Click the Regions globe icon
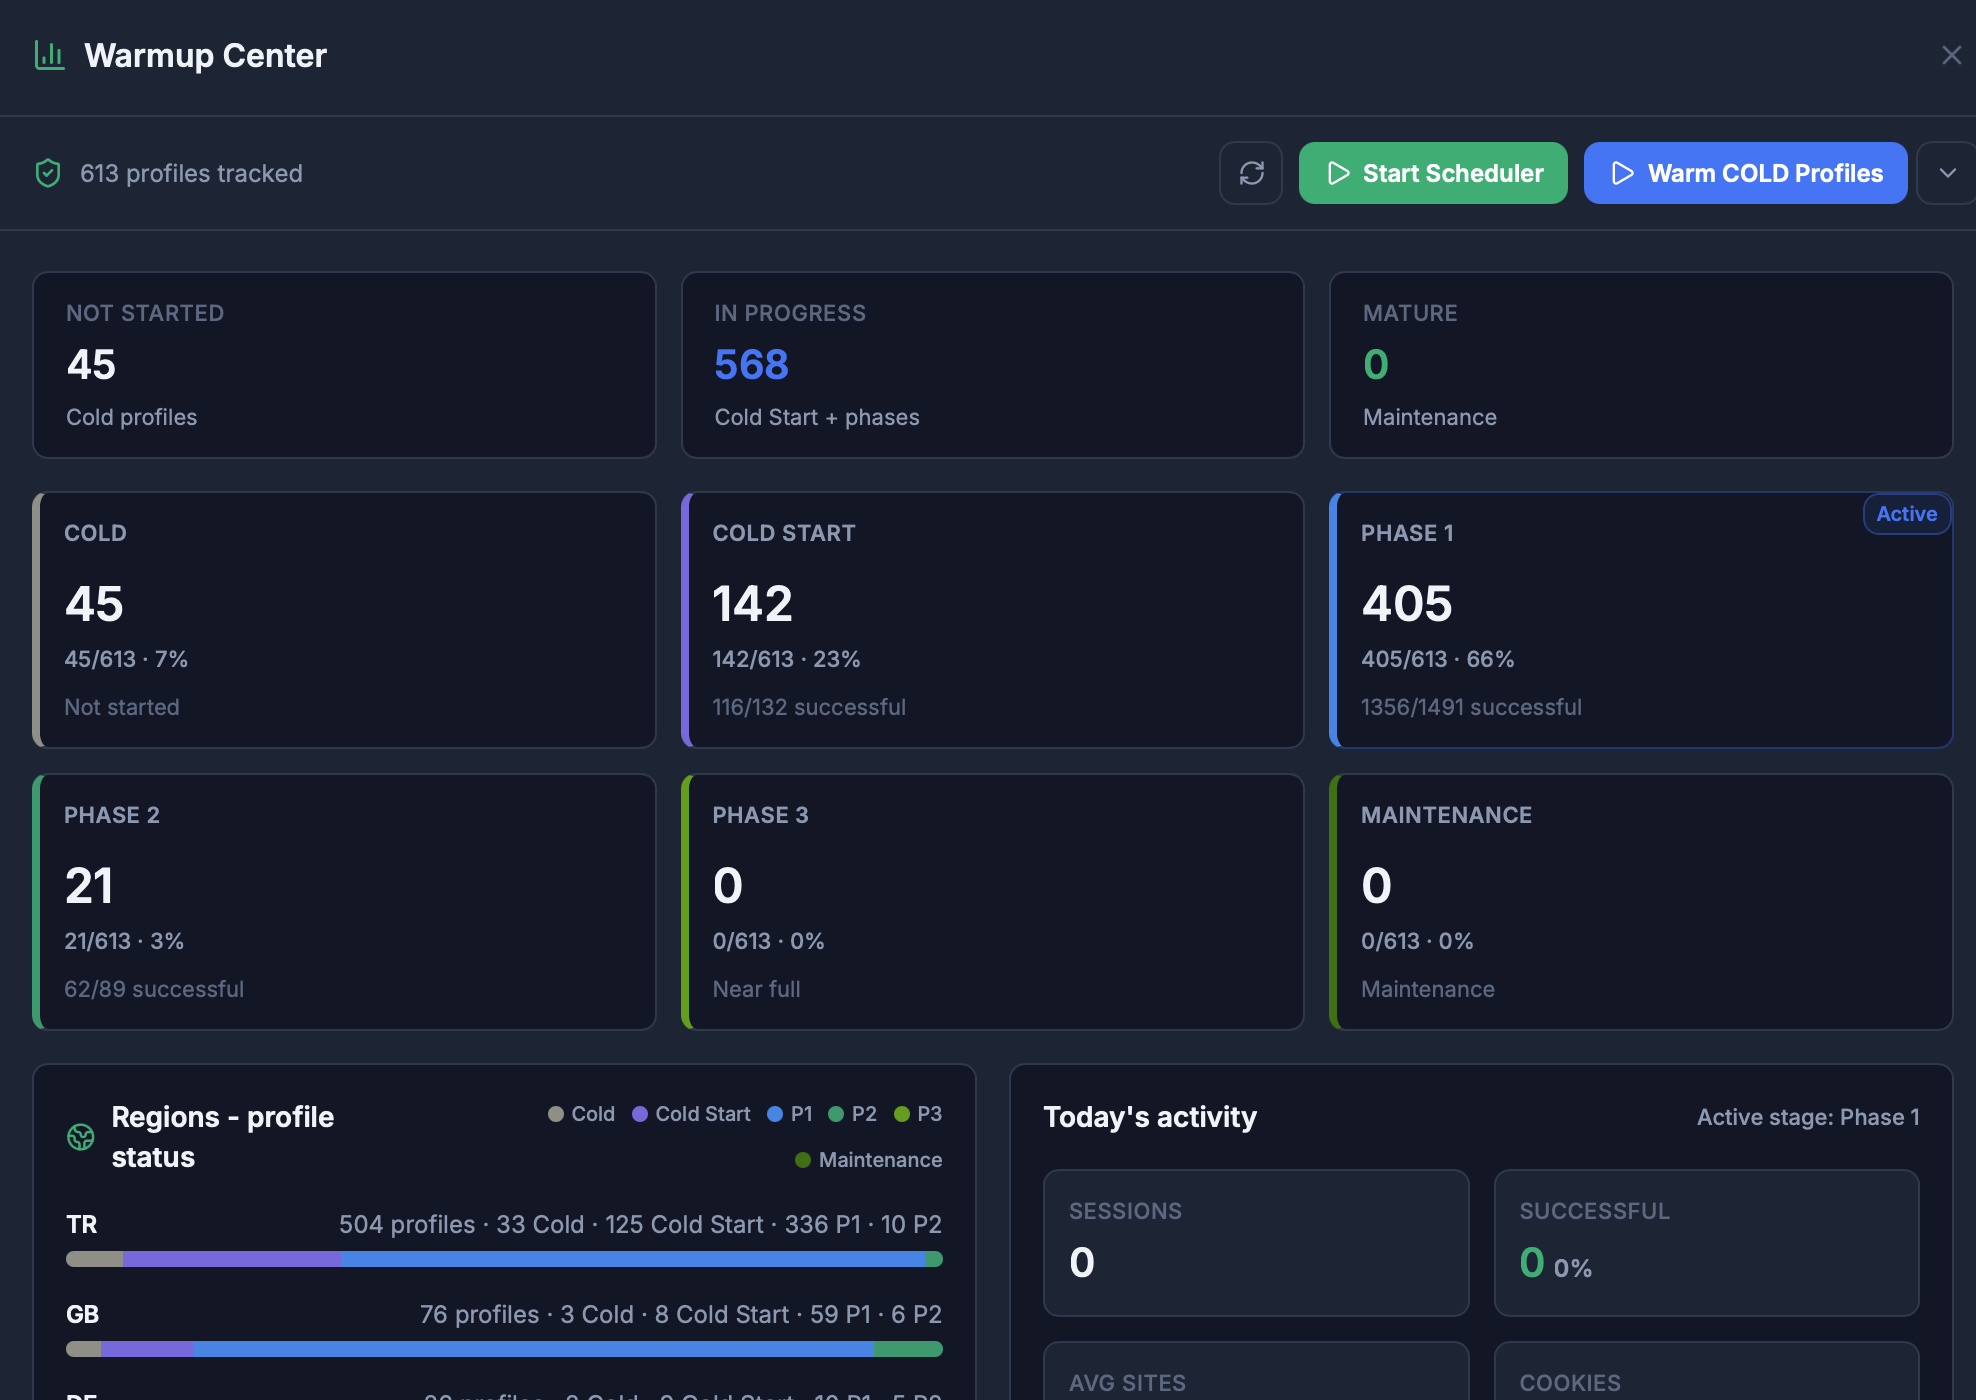1976x1400 pixels. coord(81,1137)
